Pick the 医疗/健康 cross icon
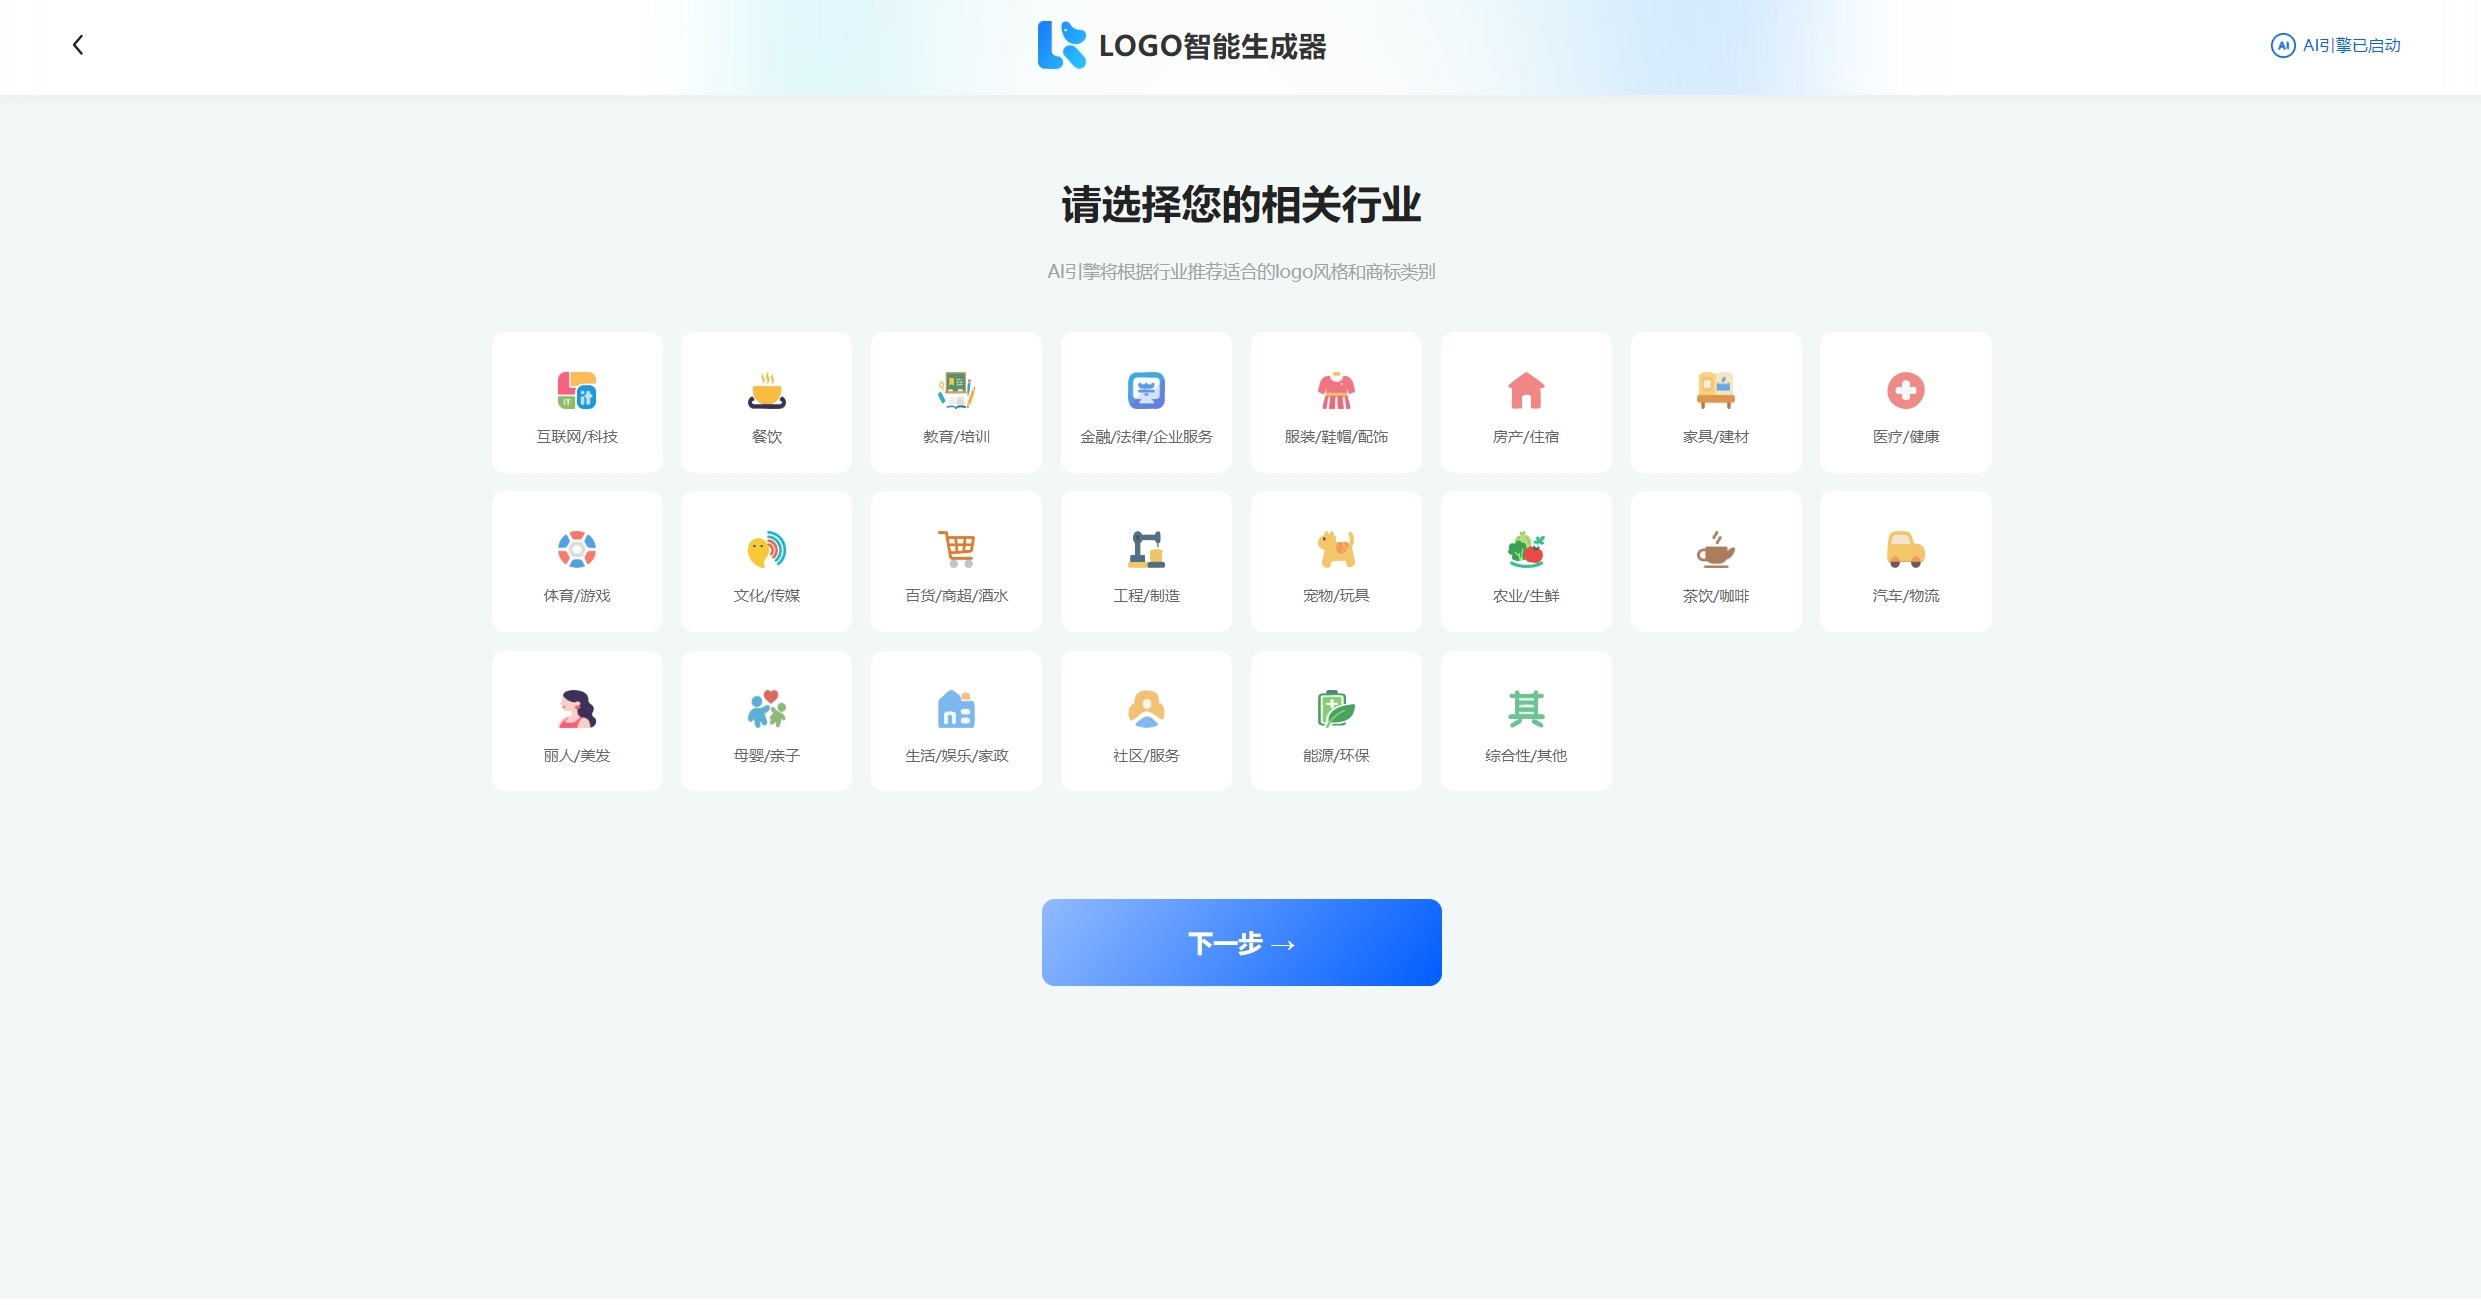The width and height of the screenshot is (2481, 1305). tap(1906, 390)
